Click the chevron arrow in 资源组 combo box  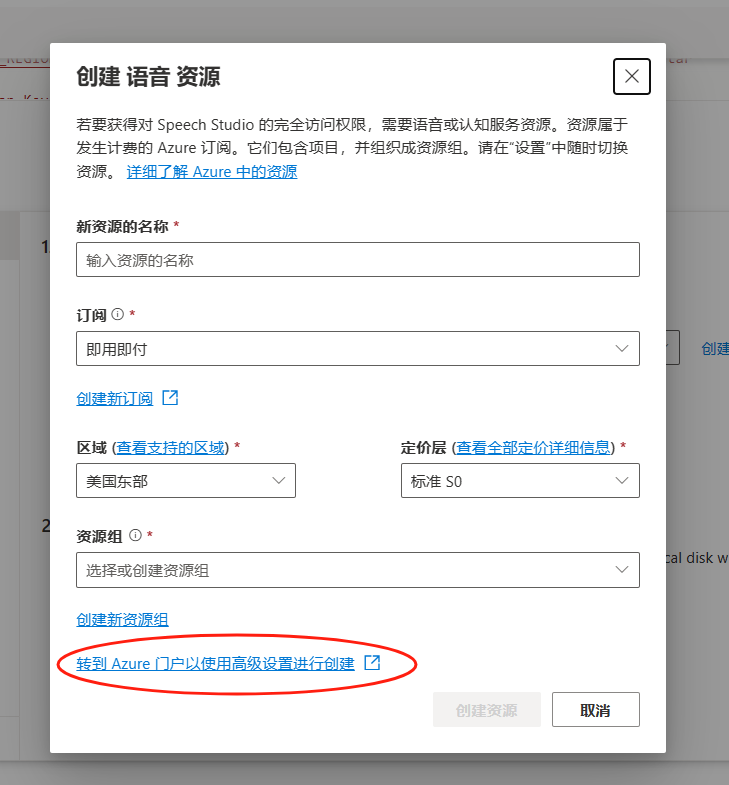point(622,570)
